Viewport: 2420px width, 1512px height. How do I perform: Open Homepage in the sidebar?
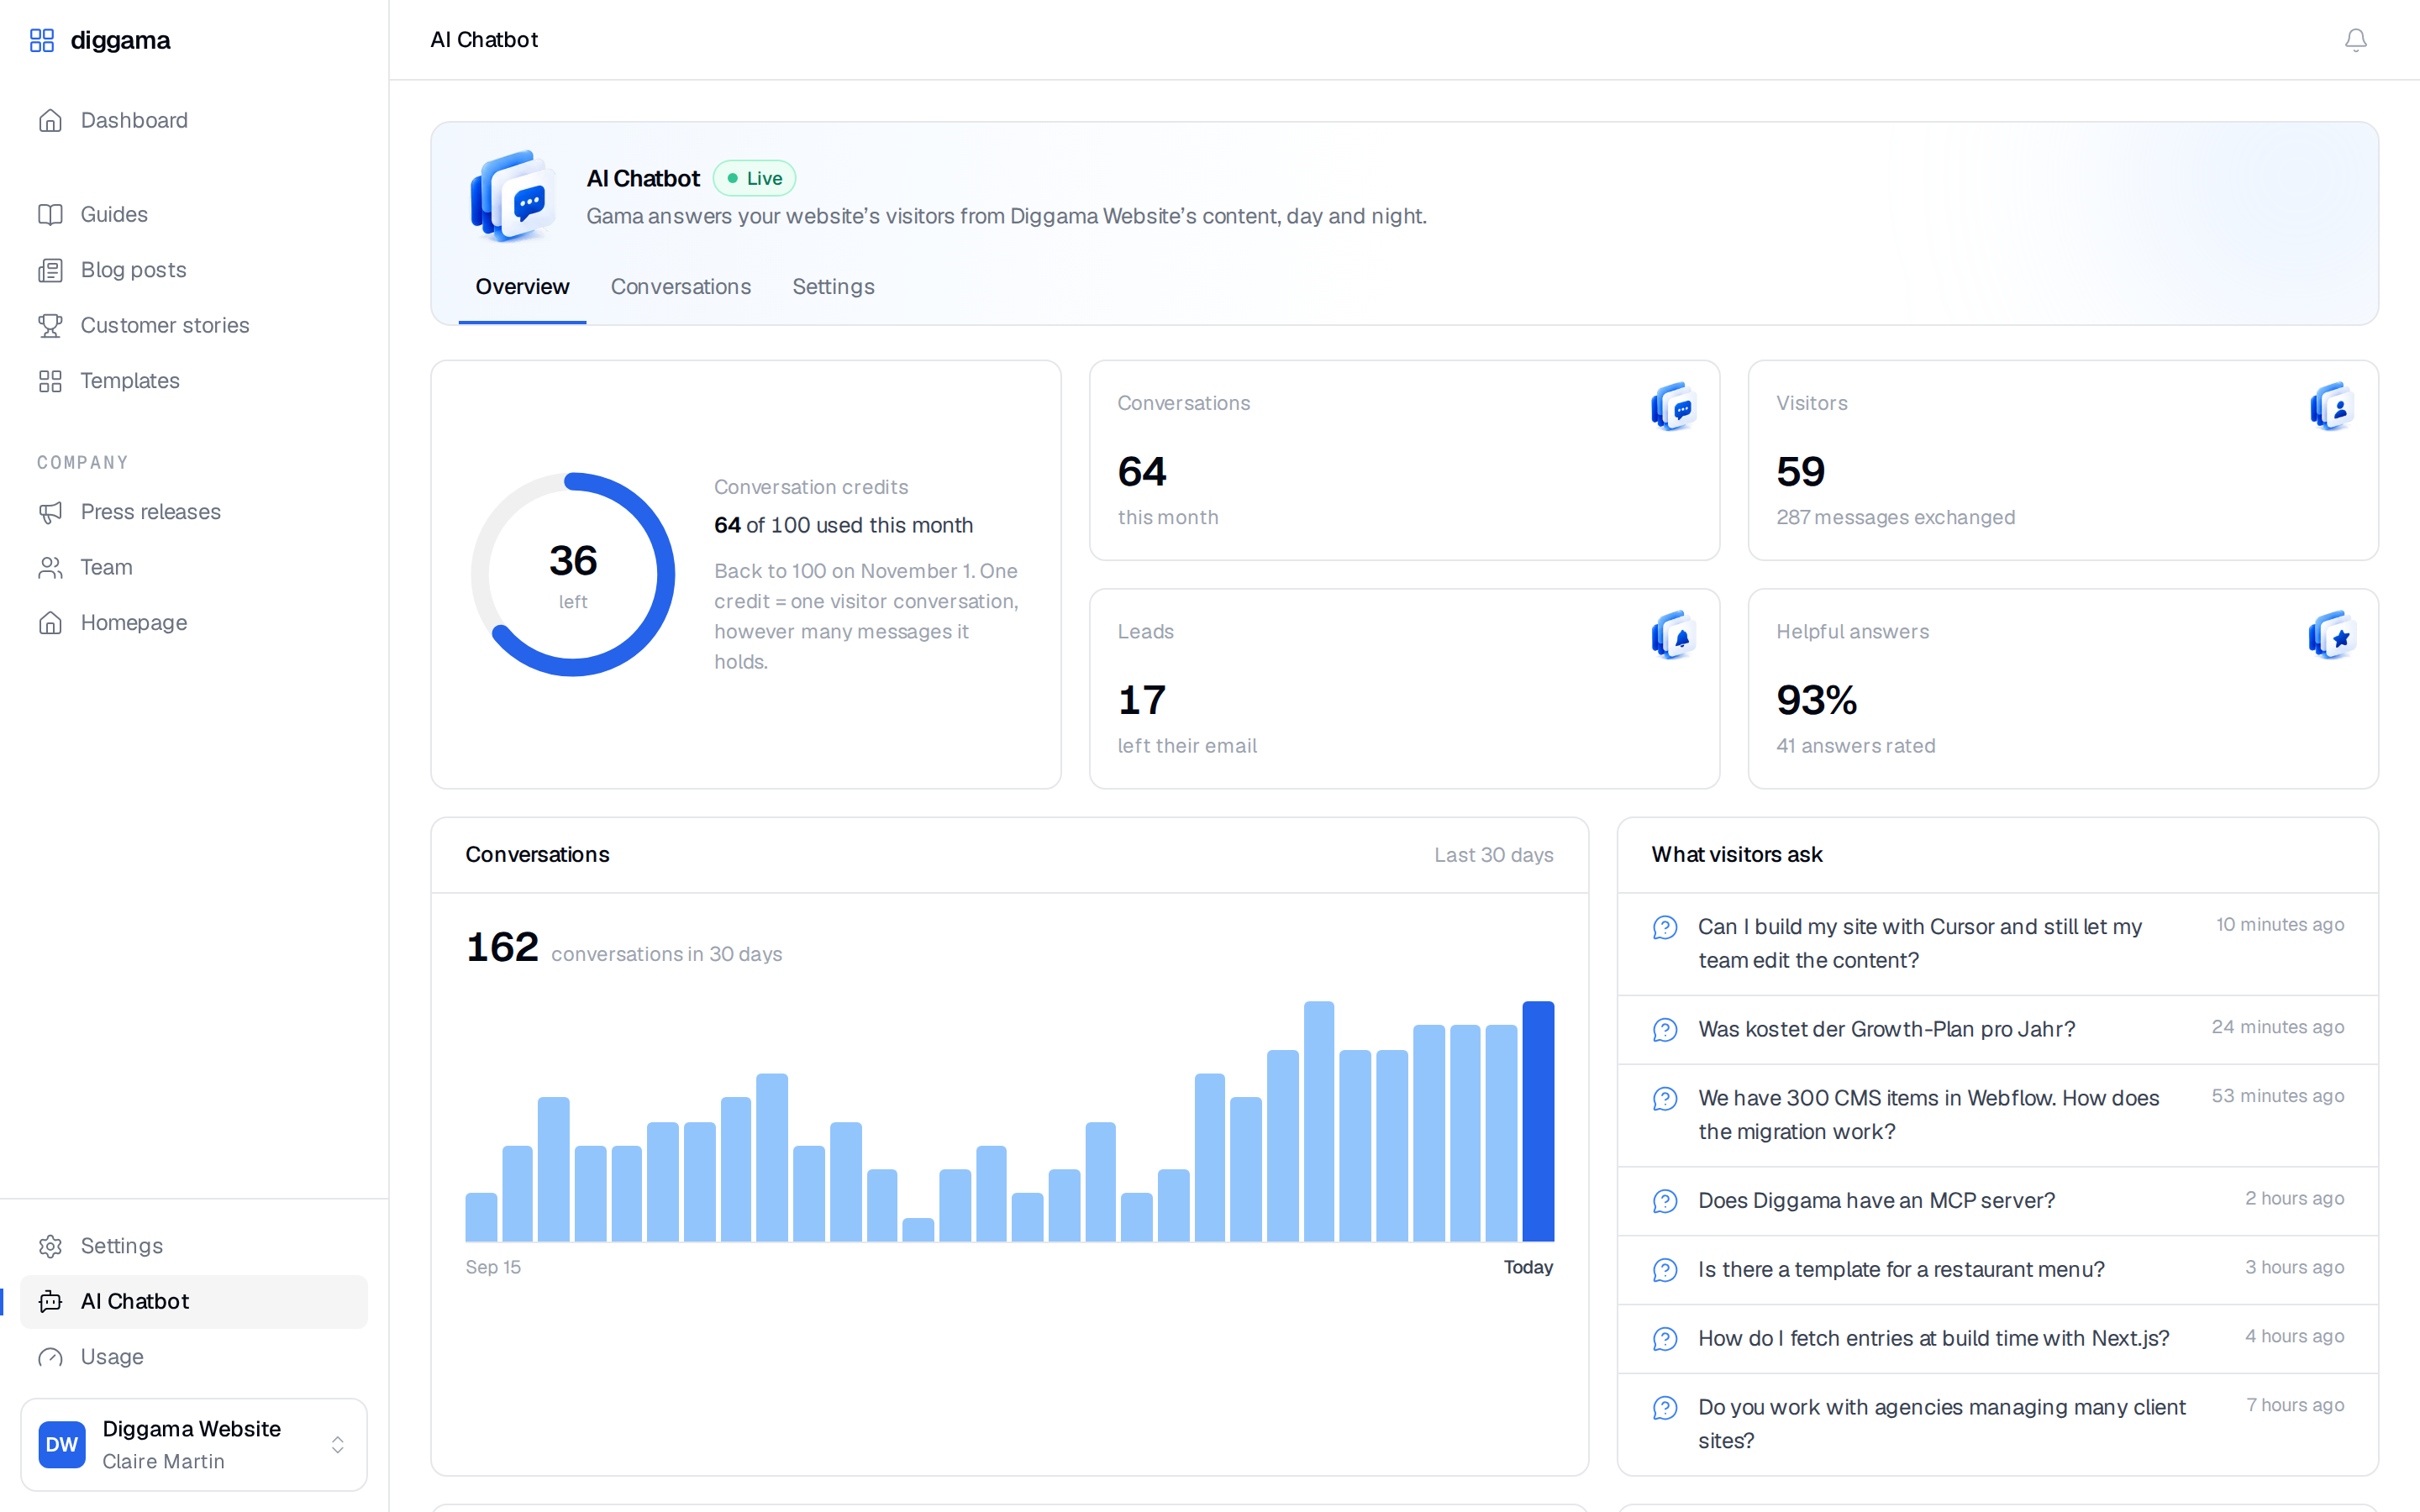click(194, 623)
